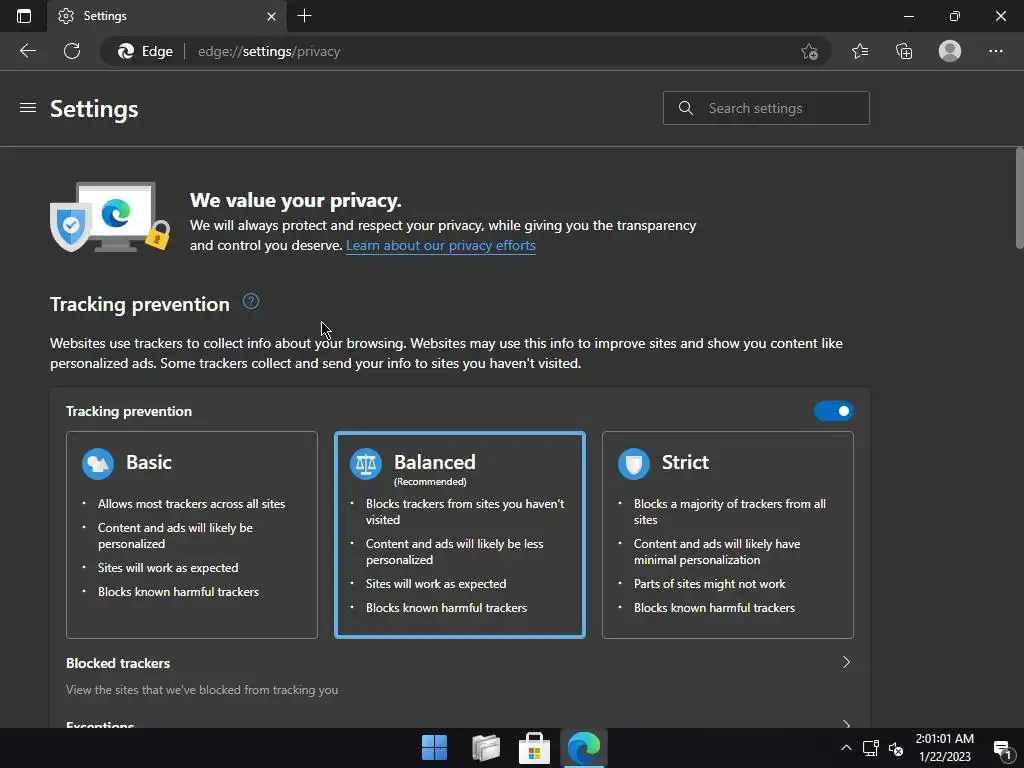Select the Balanced tracking prevention card

(460, 534)
